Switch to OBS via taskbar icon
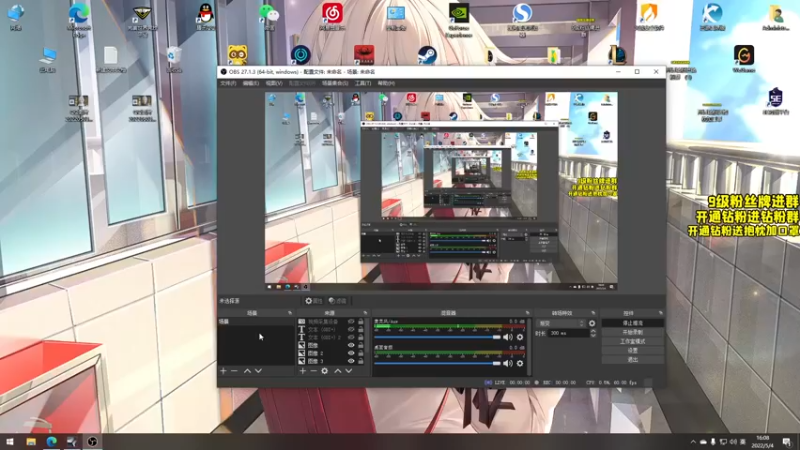The width and height of the screenshot is (800, 450). (x=92, y=441)
